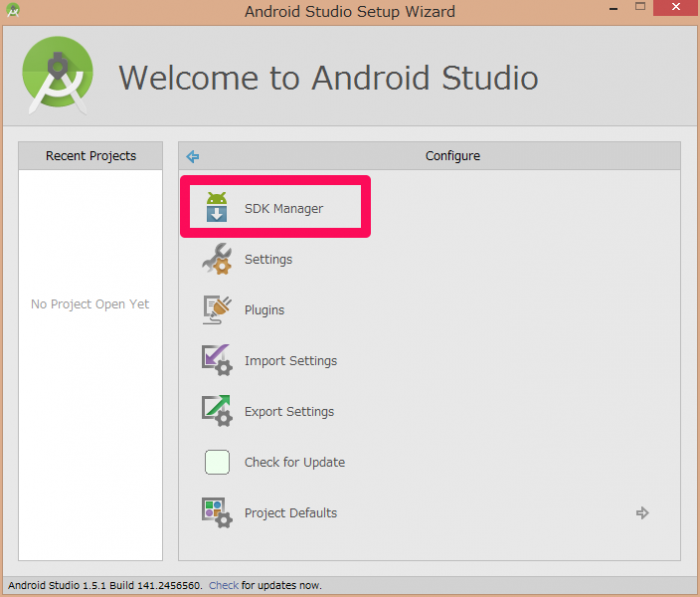Open Project Defaults label
The height and width of the screenshot is (597, 700).
tap(291, 513)
